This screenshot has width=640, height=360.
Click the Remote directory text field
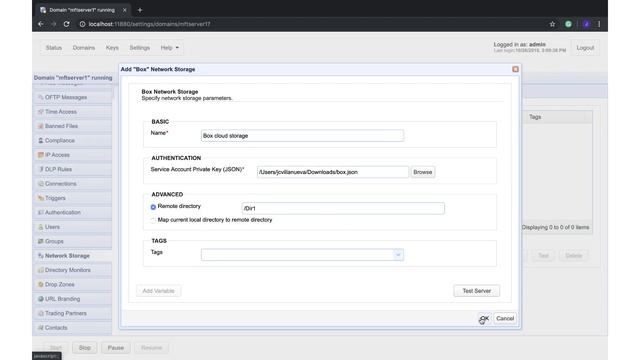[343, 208]
